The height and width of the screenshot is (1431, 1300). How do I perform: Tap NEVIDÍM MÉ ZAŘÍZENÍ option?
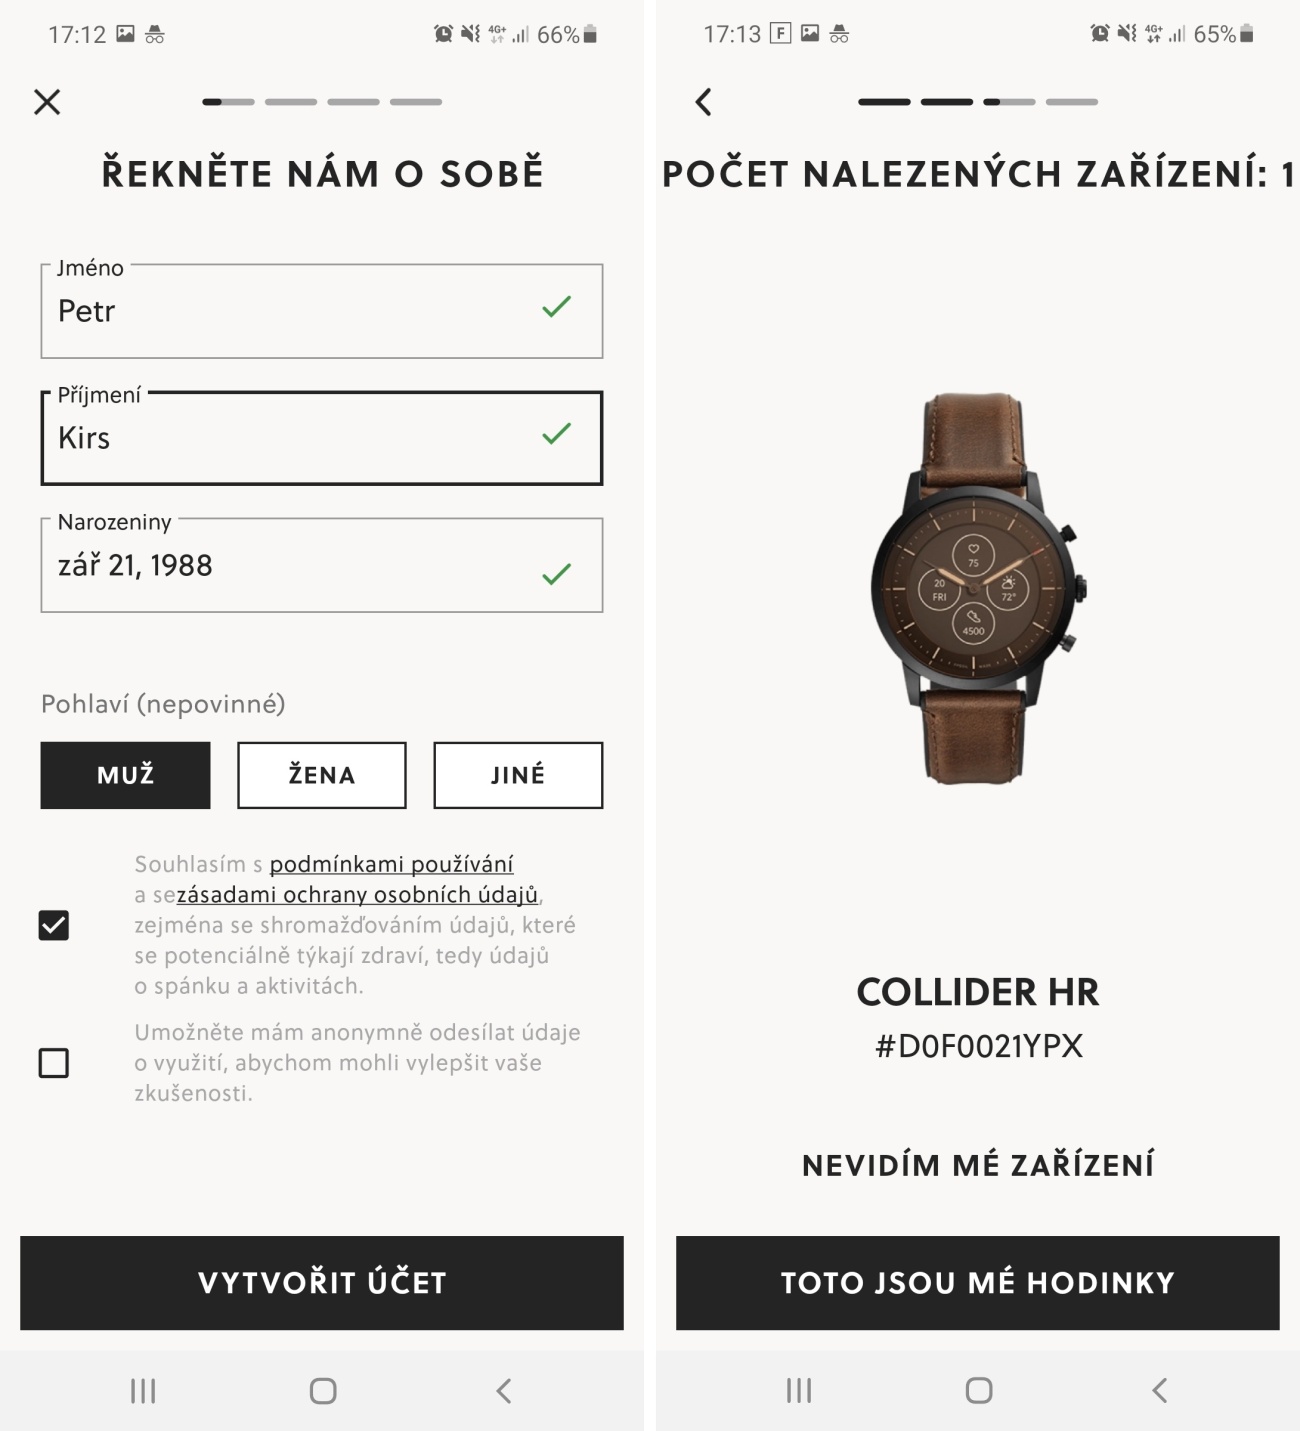point(978,1165)
